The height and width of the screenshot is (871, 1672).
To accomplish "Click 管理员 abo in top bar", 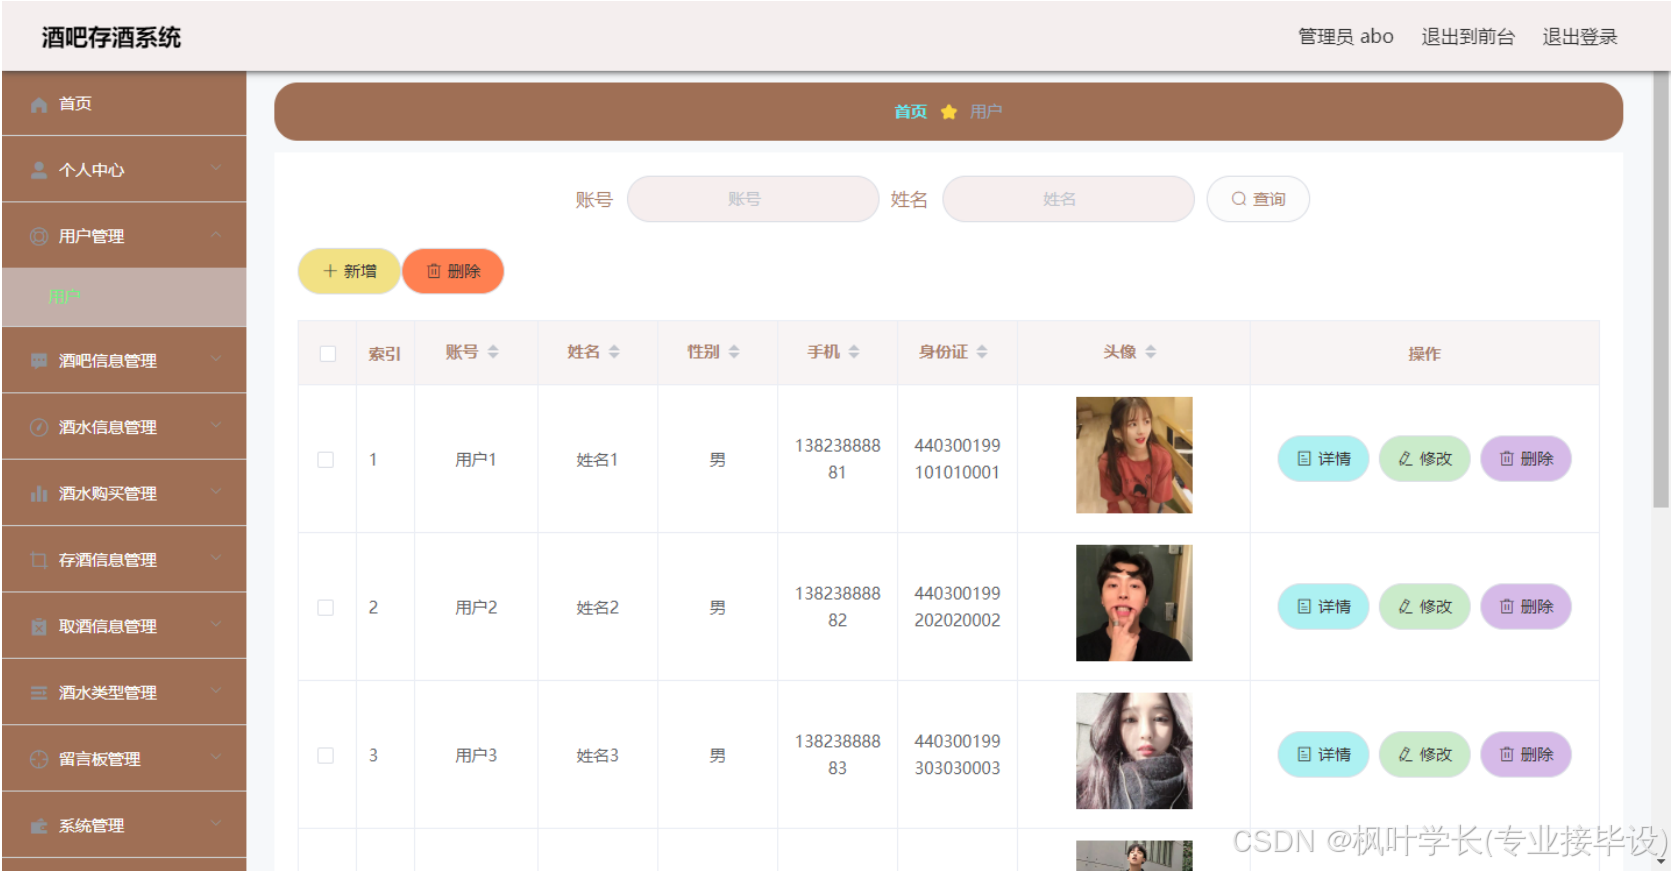I will point(1346,37).
